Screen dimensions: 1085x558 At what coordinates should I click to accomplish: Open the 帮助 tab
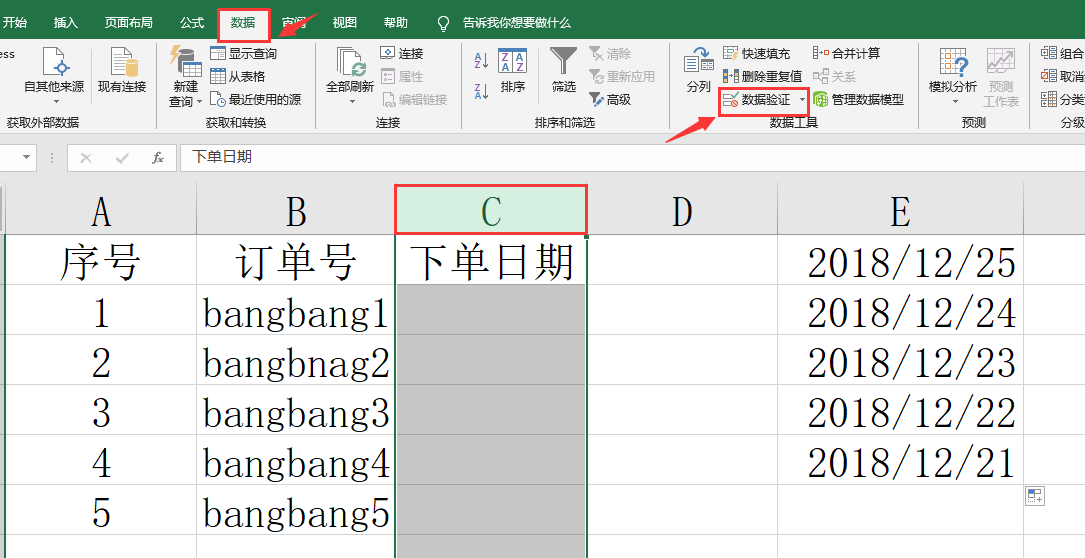396,23
